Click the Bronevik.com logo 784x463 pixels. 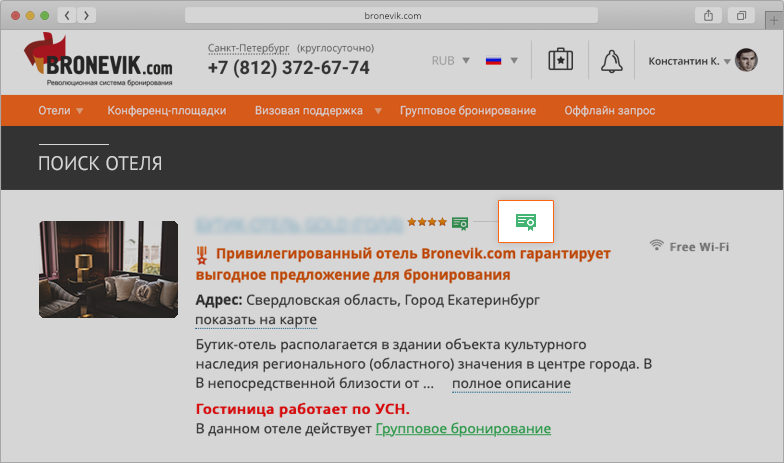(98, 60)
